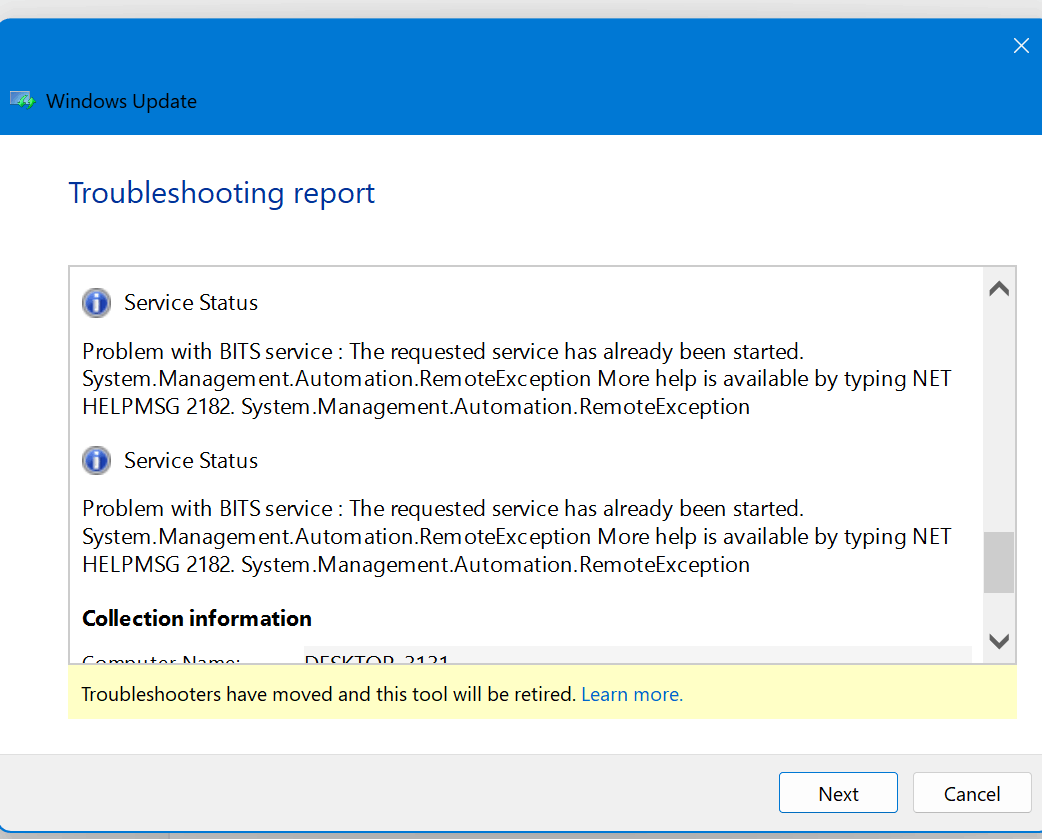Click the Next button
The width and height of the screenshot is (1042, 839).
point(838,792)
